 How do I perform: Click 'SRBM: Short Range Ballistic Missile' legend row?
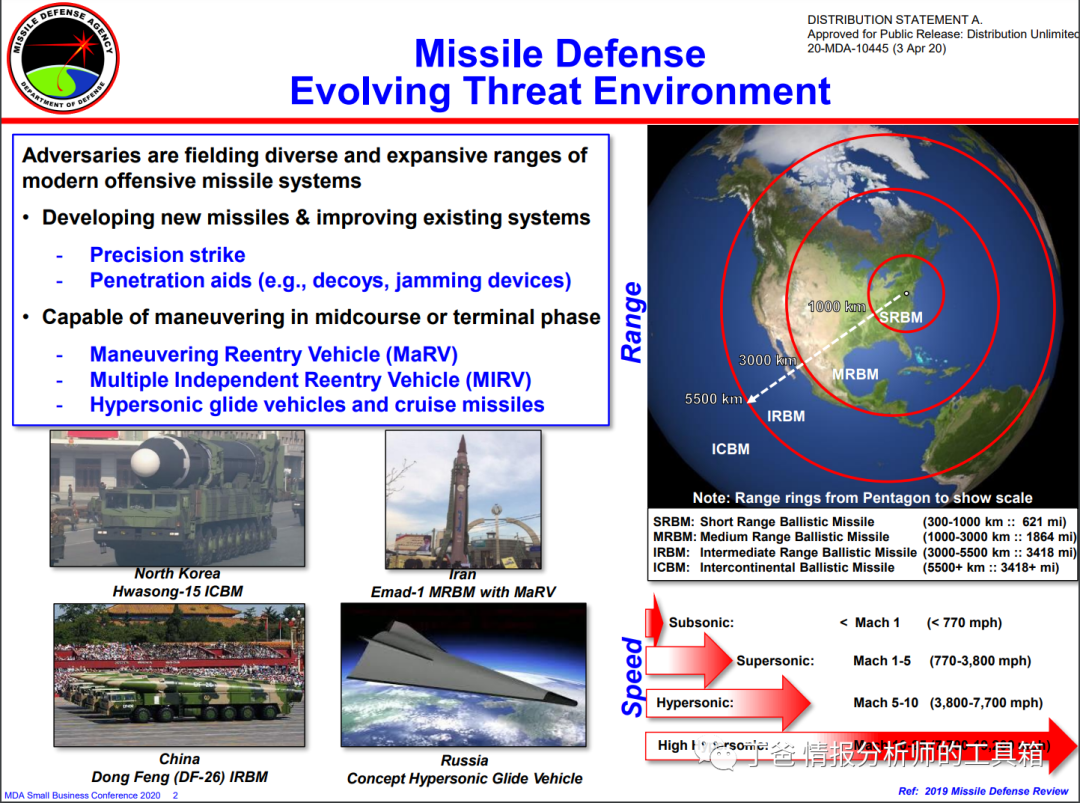pos(860,522)
